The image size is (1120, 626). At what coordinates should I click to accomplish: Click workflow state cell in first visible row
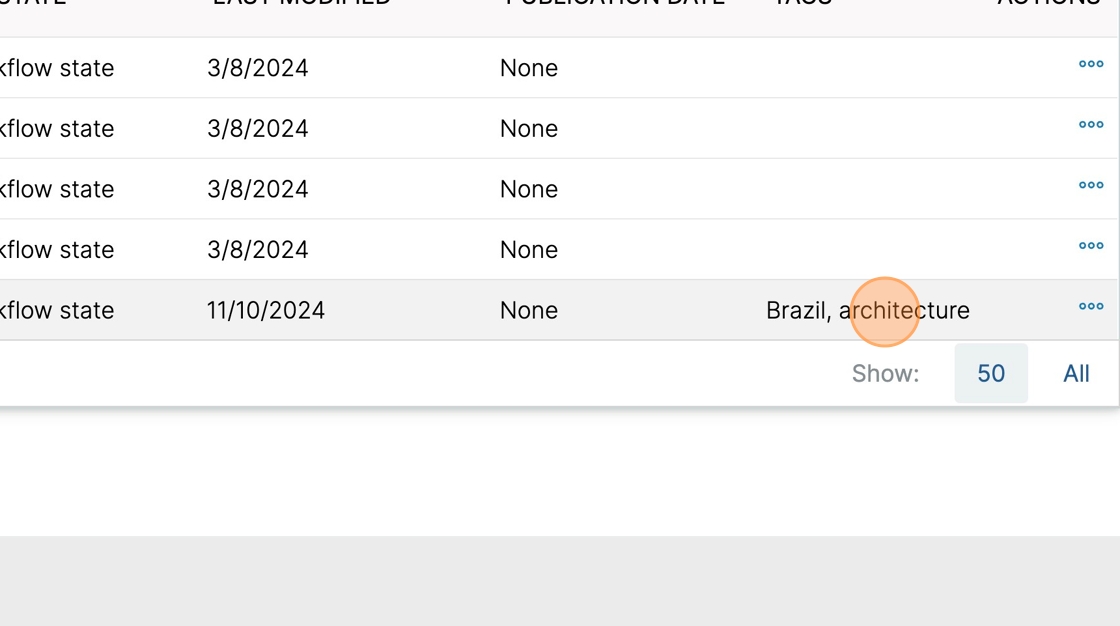point(57,68)
